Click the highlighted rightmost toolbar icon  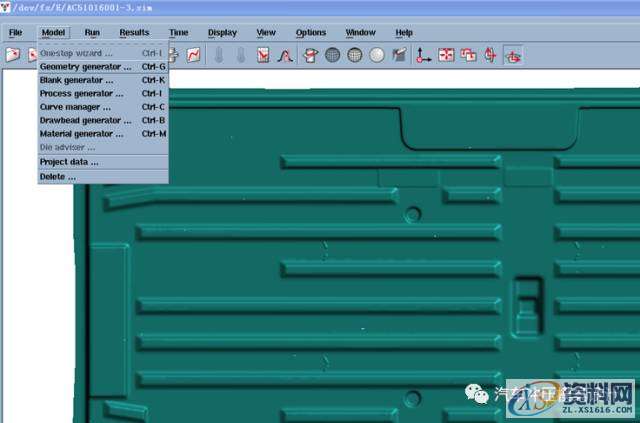coord(513,55)
